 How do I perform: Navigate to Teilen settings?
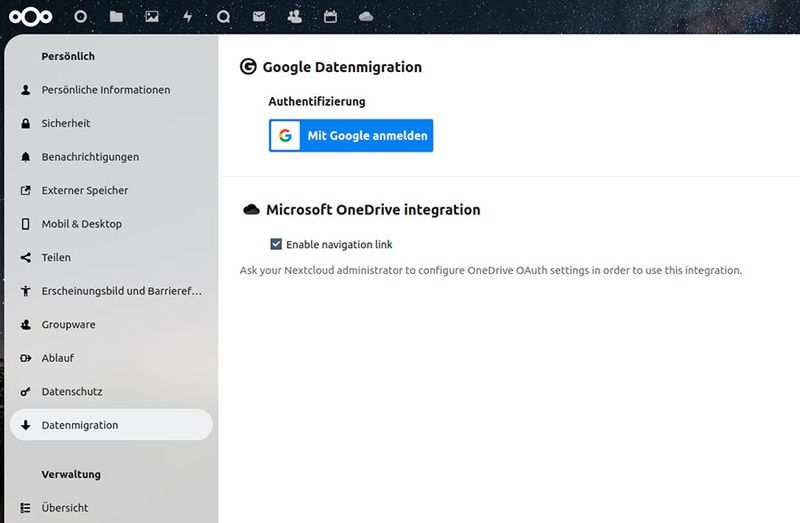click(x=111, y=258)
